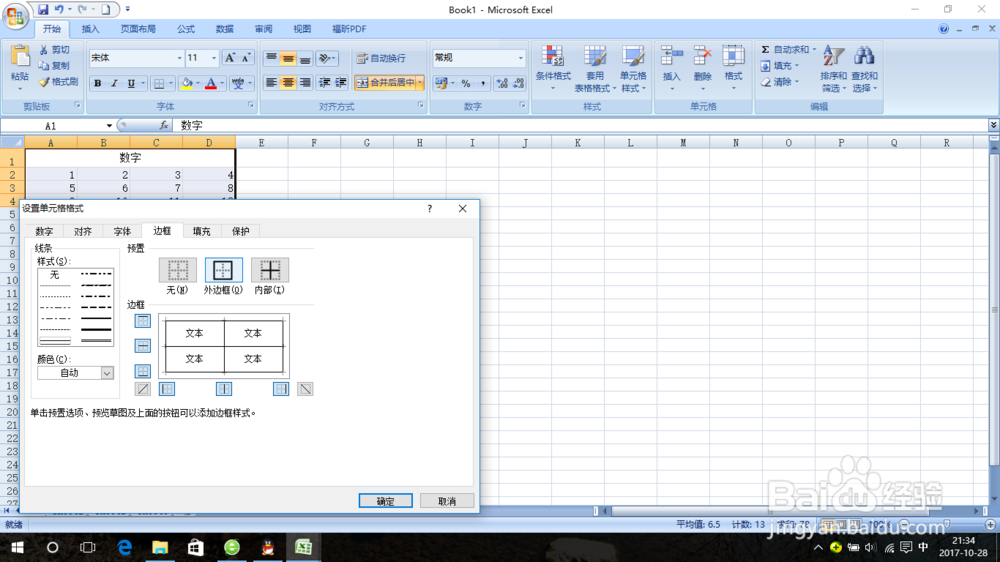Open the 宋体 font name dropdown
This screenshot has width=1000, height=562.
(179, 58)
